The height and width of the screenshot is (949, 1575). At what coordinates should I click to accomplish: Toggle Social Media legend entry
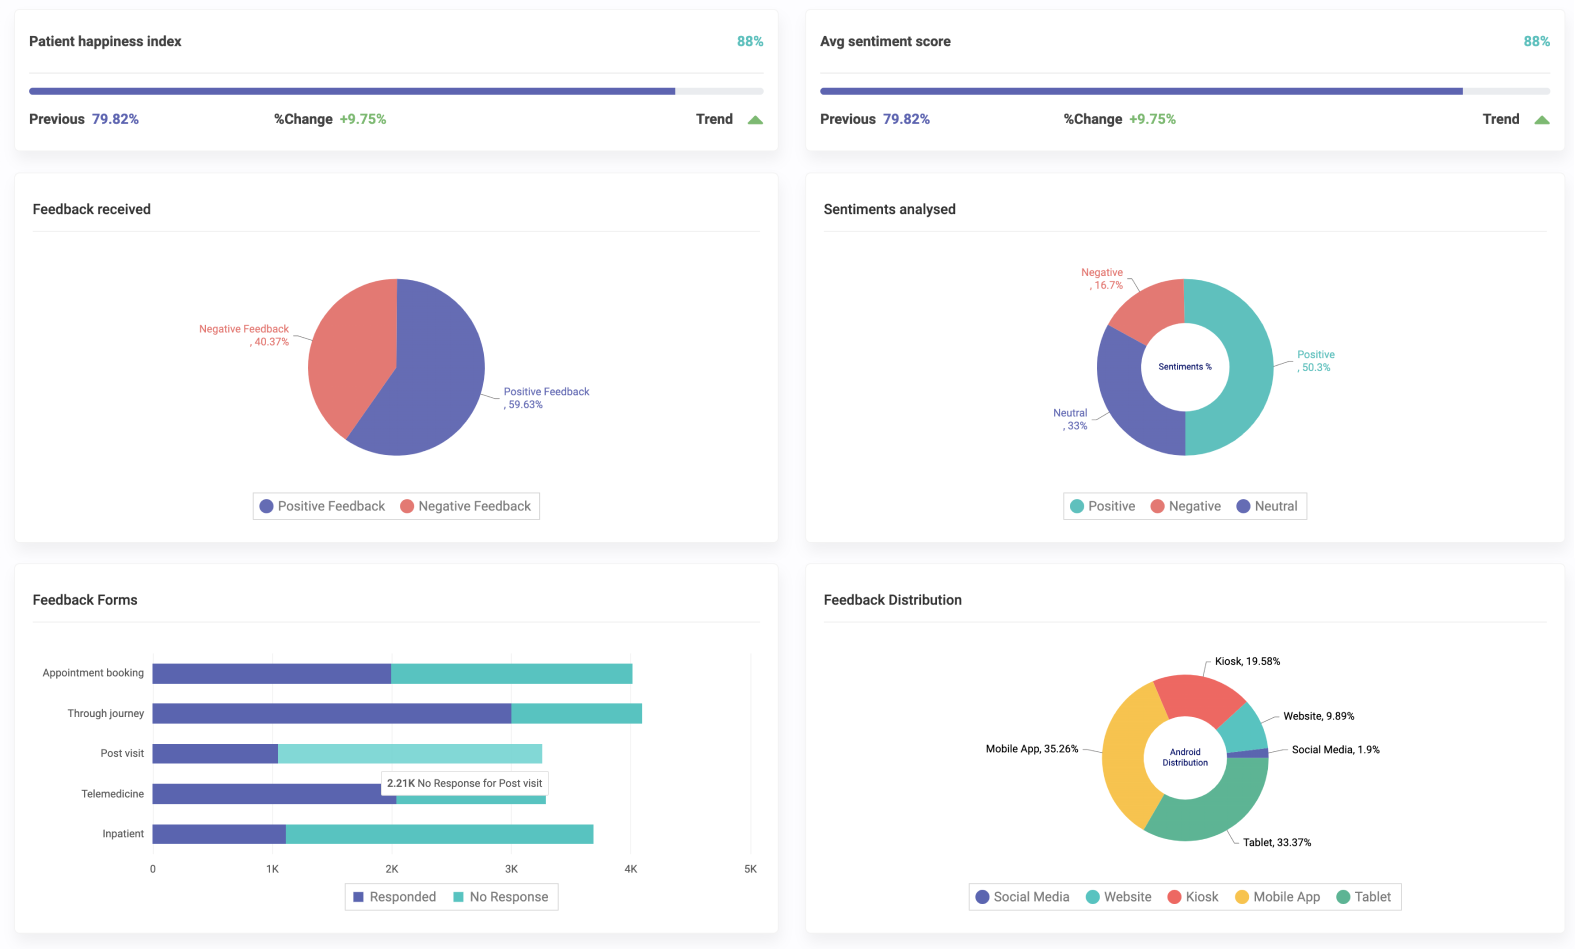pyautogui.click(x=1022, y=897)
